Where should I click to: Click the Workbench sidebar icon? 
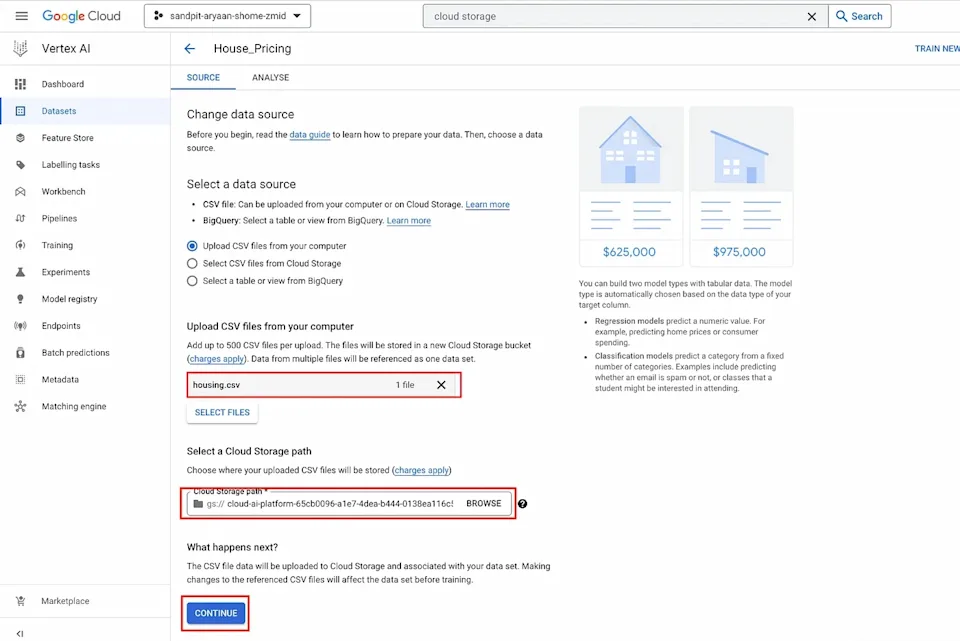pos(20,192)
